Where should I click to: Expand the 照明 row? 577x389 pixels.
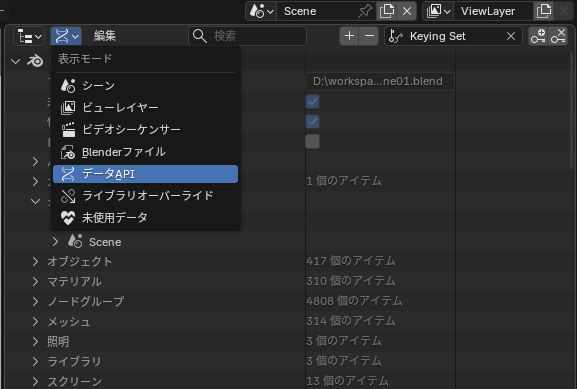coord(35,342)
